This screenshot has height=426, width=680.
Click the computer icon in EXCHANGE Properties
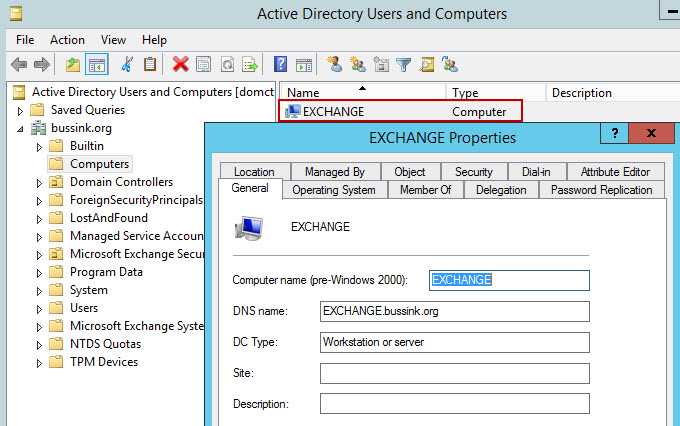click(249, 228)
